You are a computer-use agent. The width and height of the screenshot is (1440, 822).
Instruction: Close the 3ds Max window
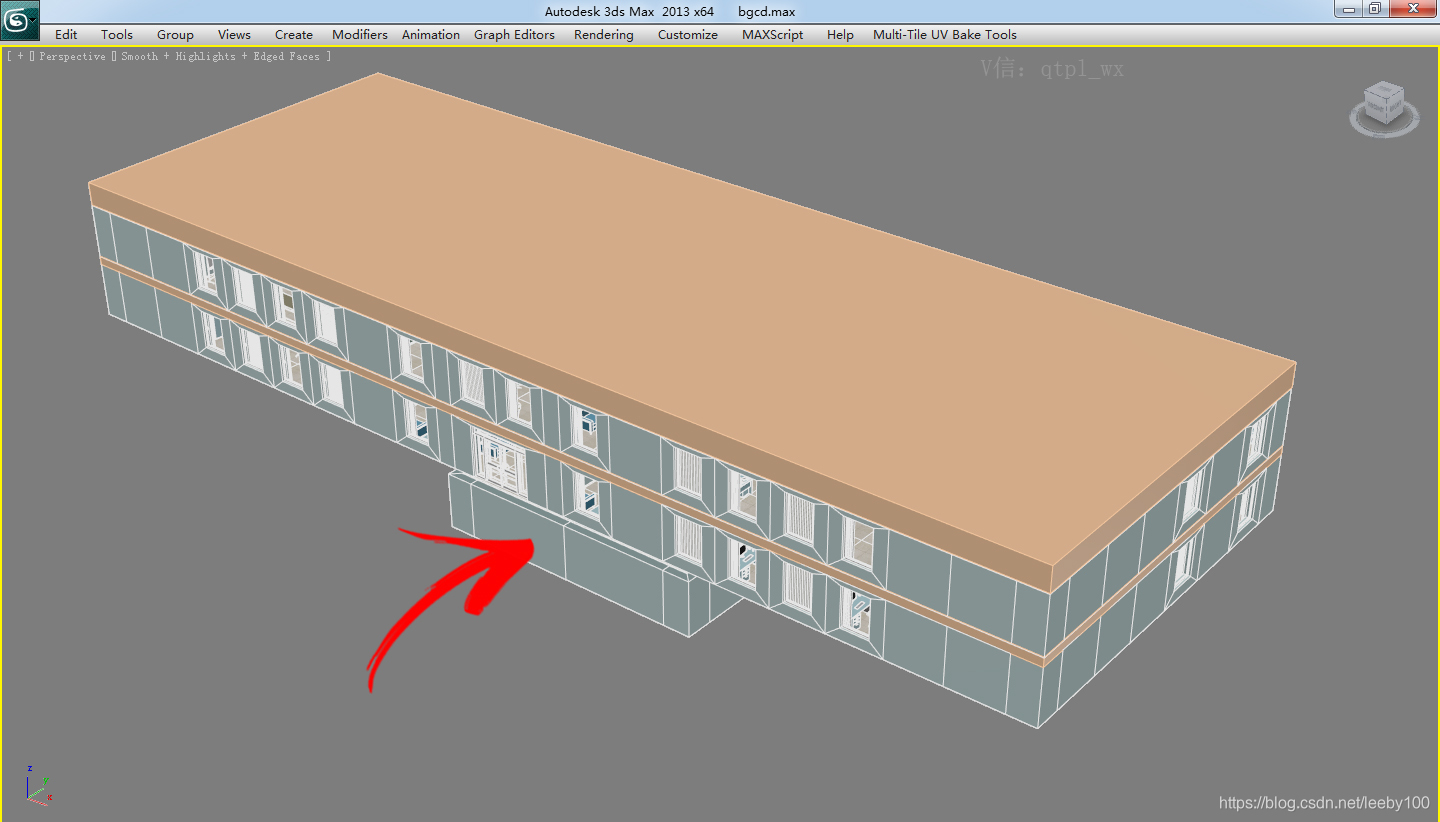pyautogui.click(x=1413, y=9)
